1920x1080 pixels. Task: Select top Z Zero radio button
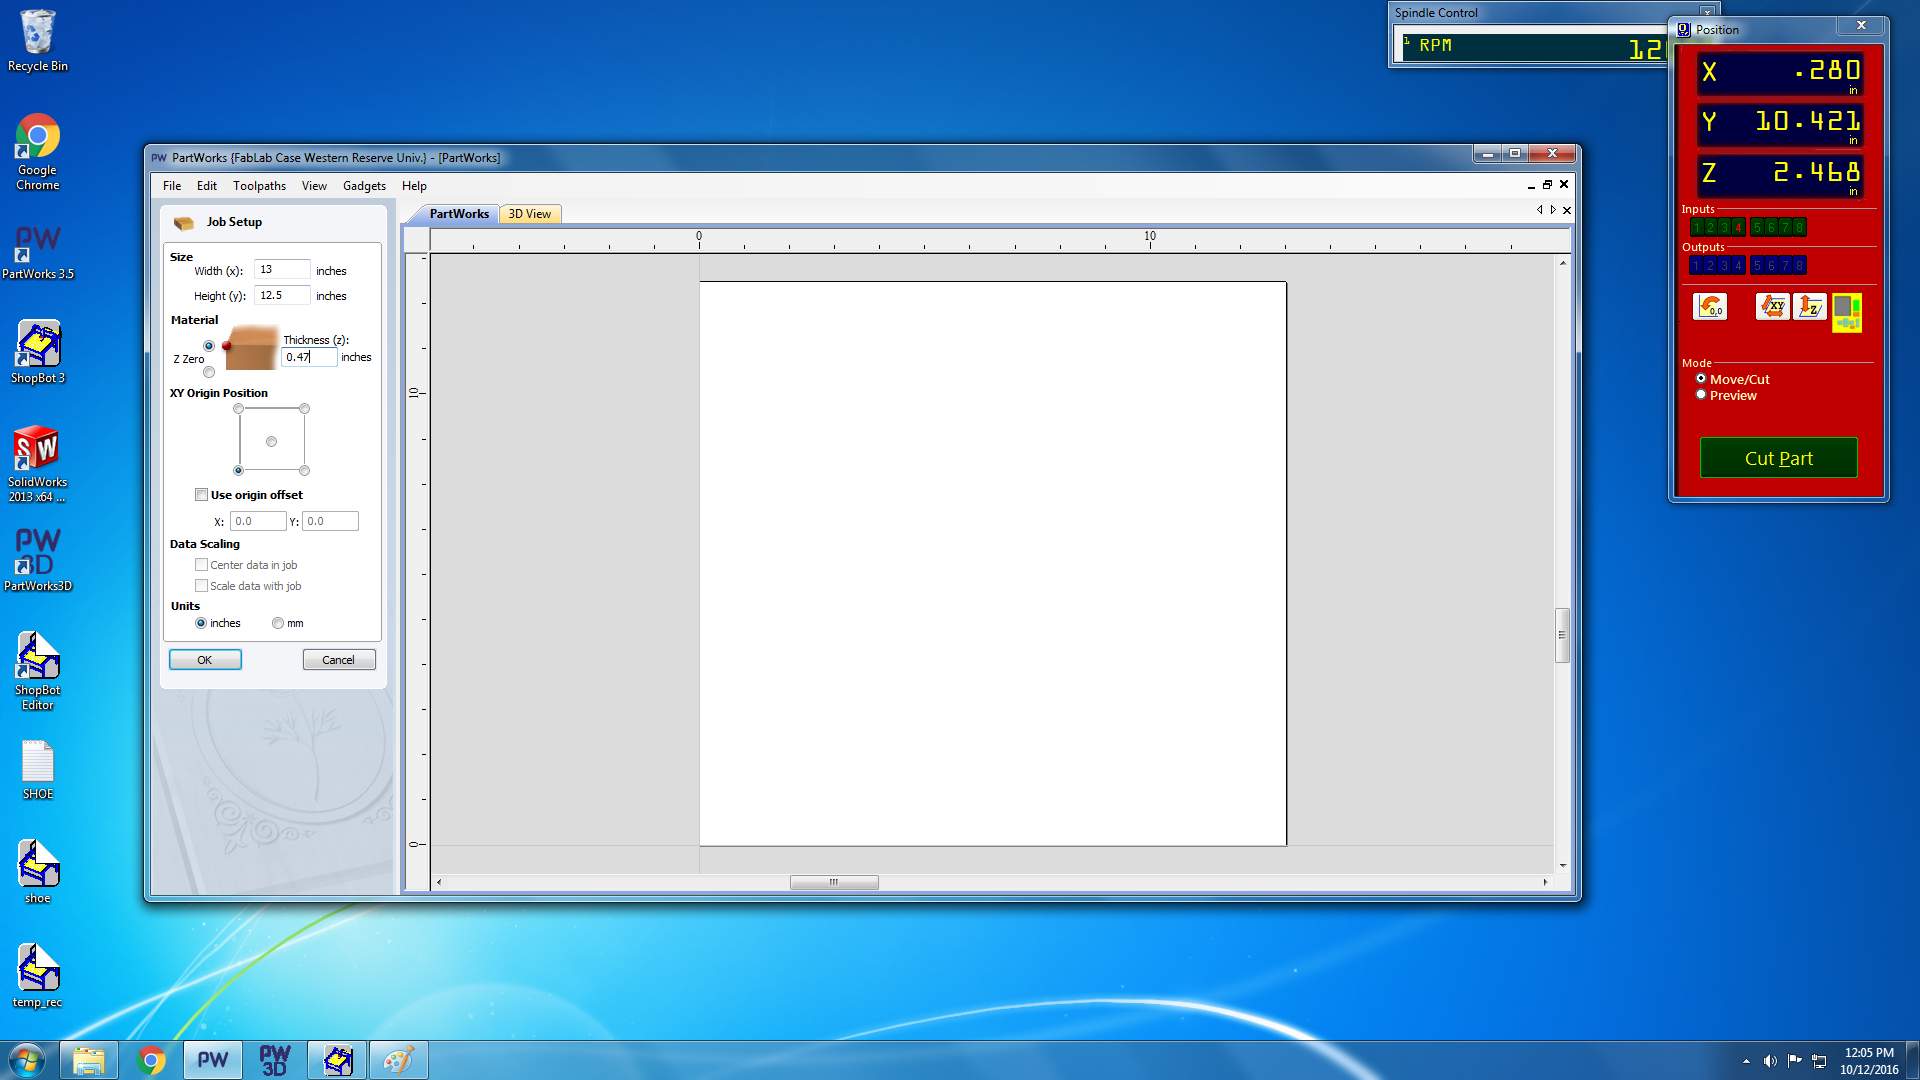[209, 346]
